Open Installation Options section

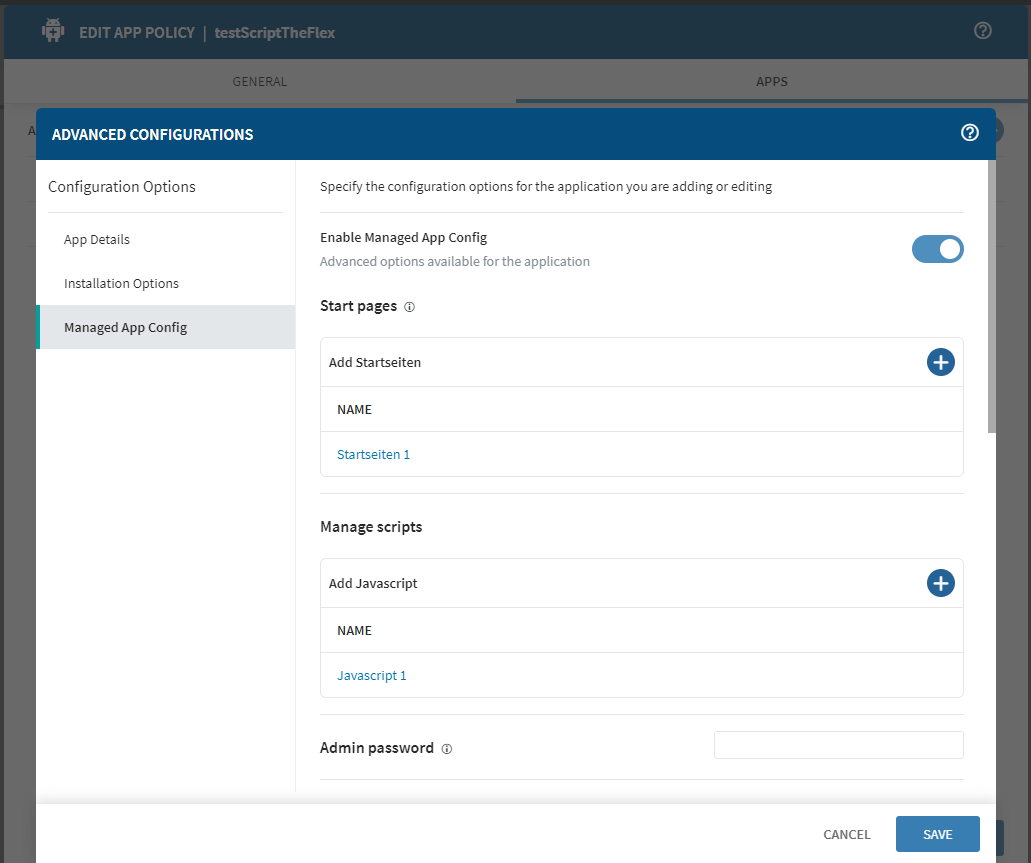click(x=121, y=284)
